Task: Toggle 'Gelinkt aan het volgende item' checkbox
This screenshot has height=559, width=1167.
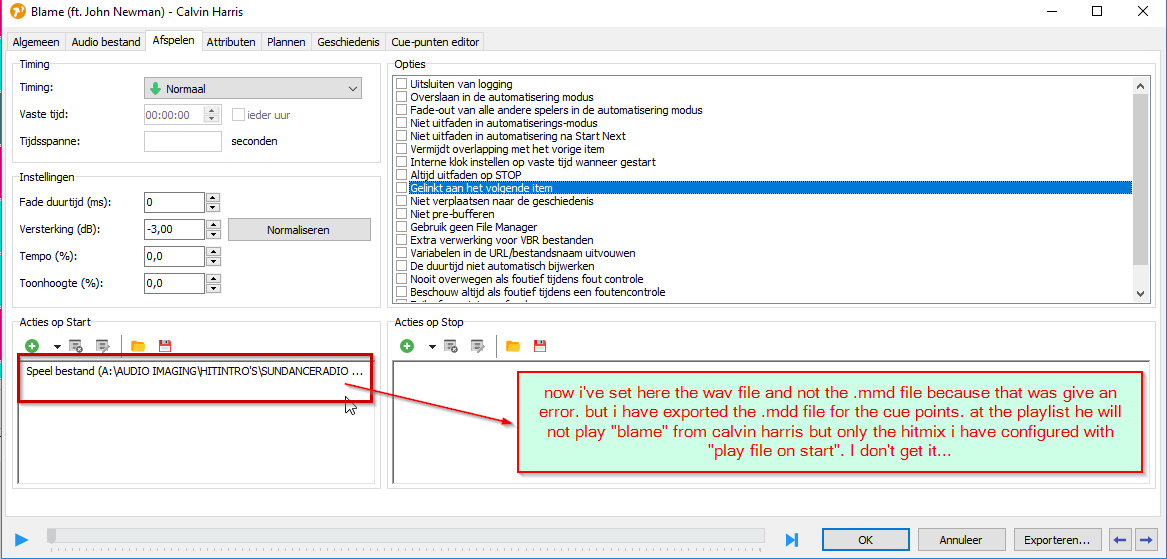Action: pos(402,188)
